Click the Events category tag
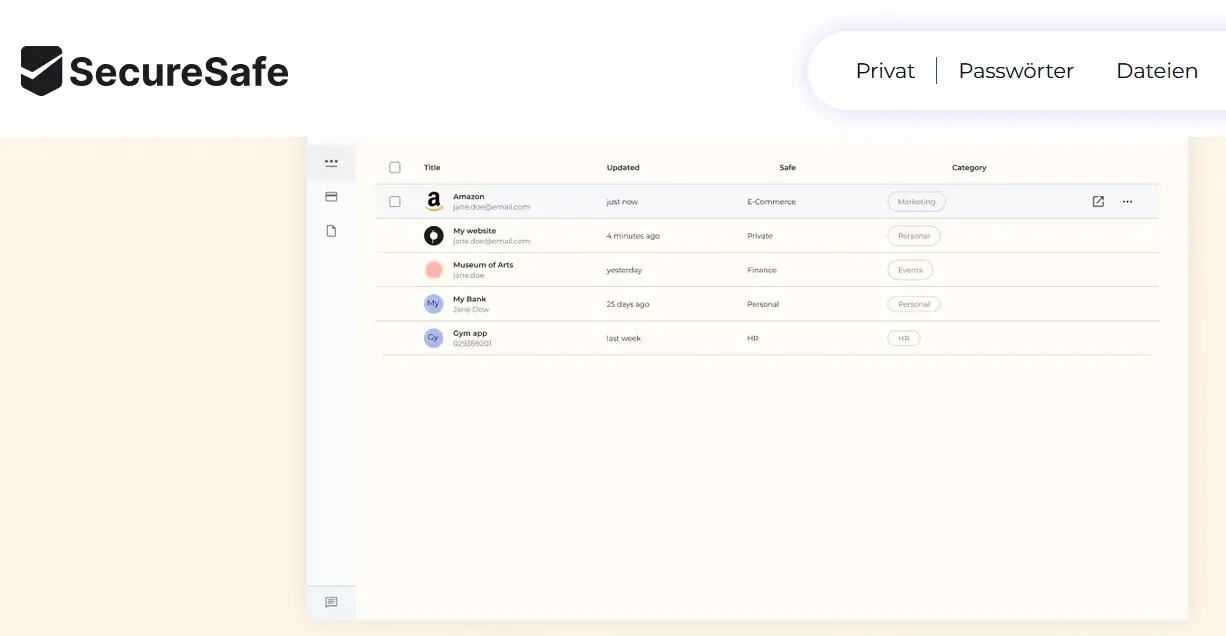The image size is (1226, 636). click(910, 270)
